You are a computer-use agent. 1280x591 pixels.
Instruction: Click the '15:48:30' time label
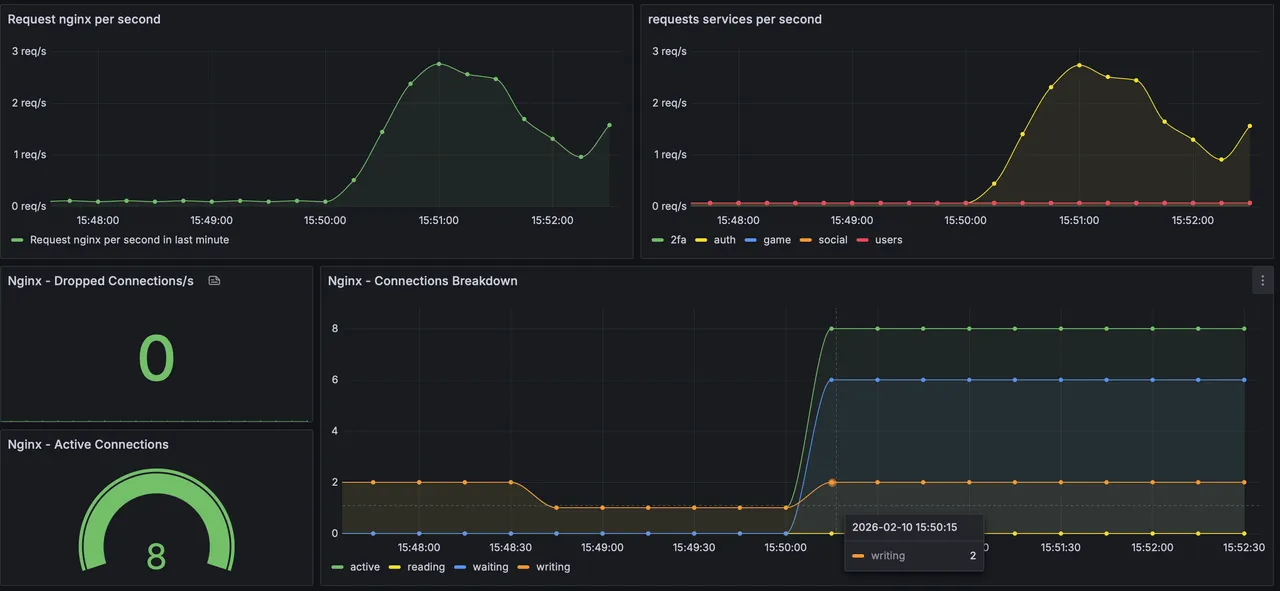tap(510, 548)
